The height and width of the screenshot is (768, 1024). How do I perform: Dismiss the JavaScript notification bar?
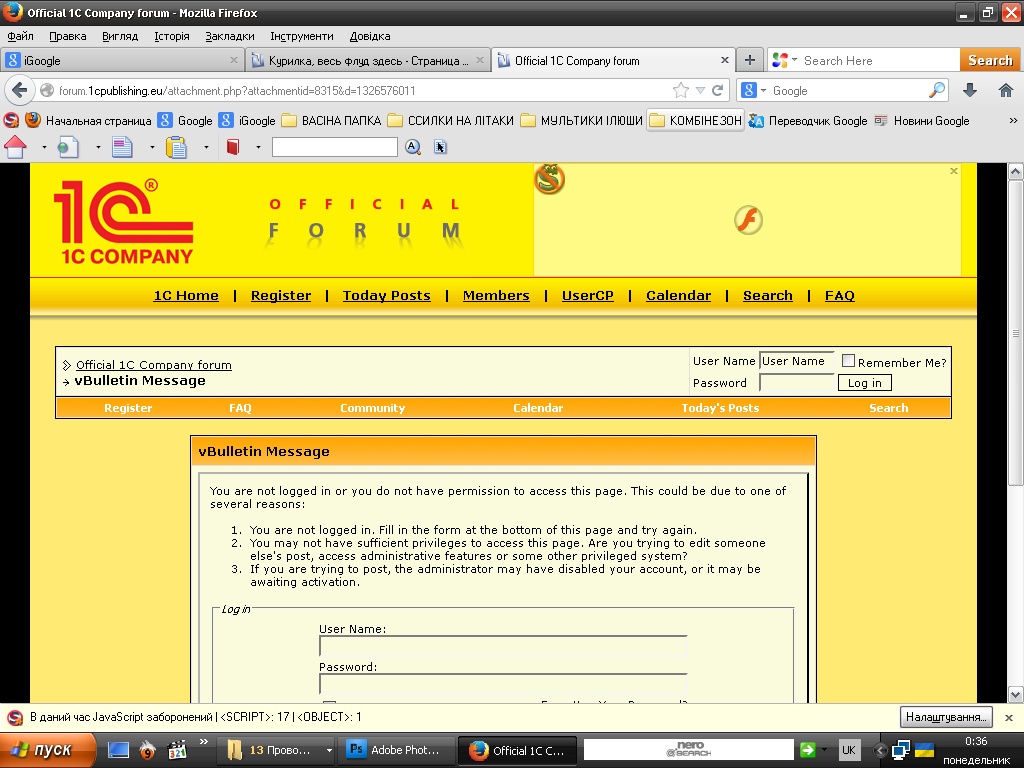tap(1009, 717)
